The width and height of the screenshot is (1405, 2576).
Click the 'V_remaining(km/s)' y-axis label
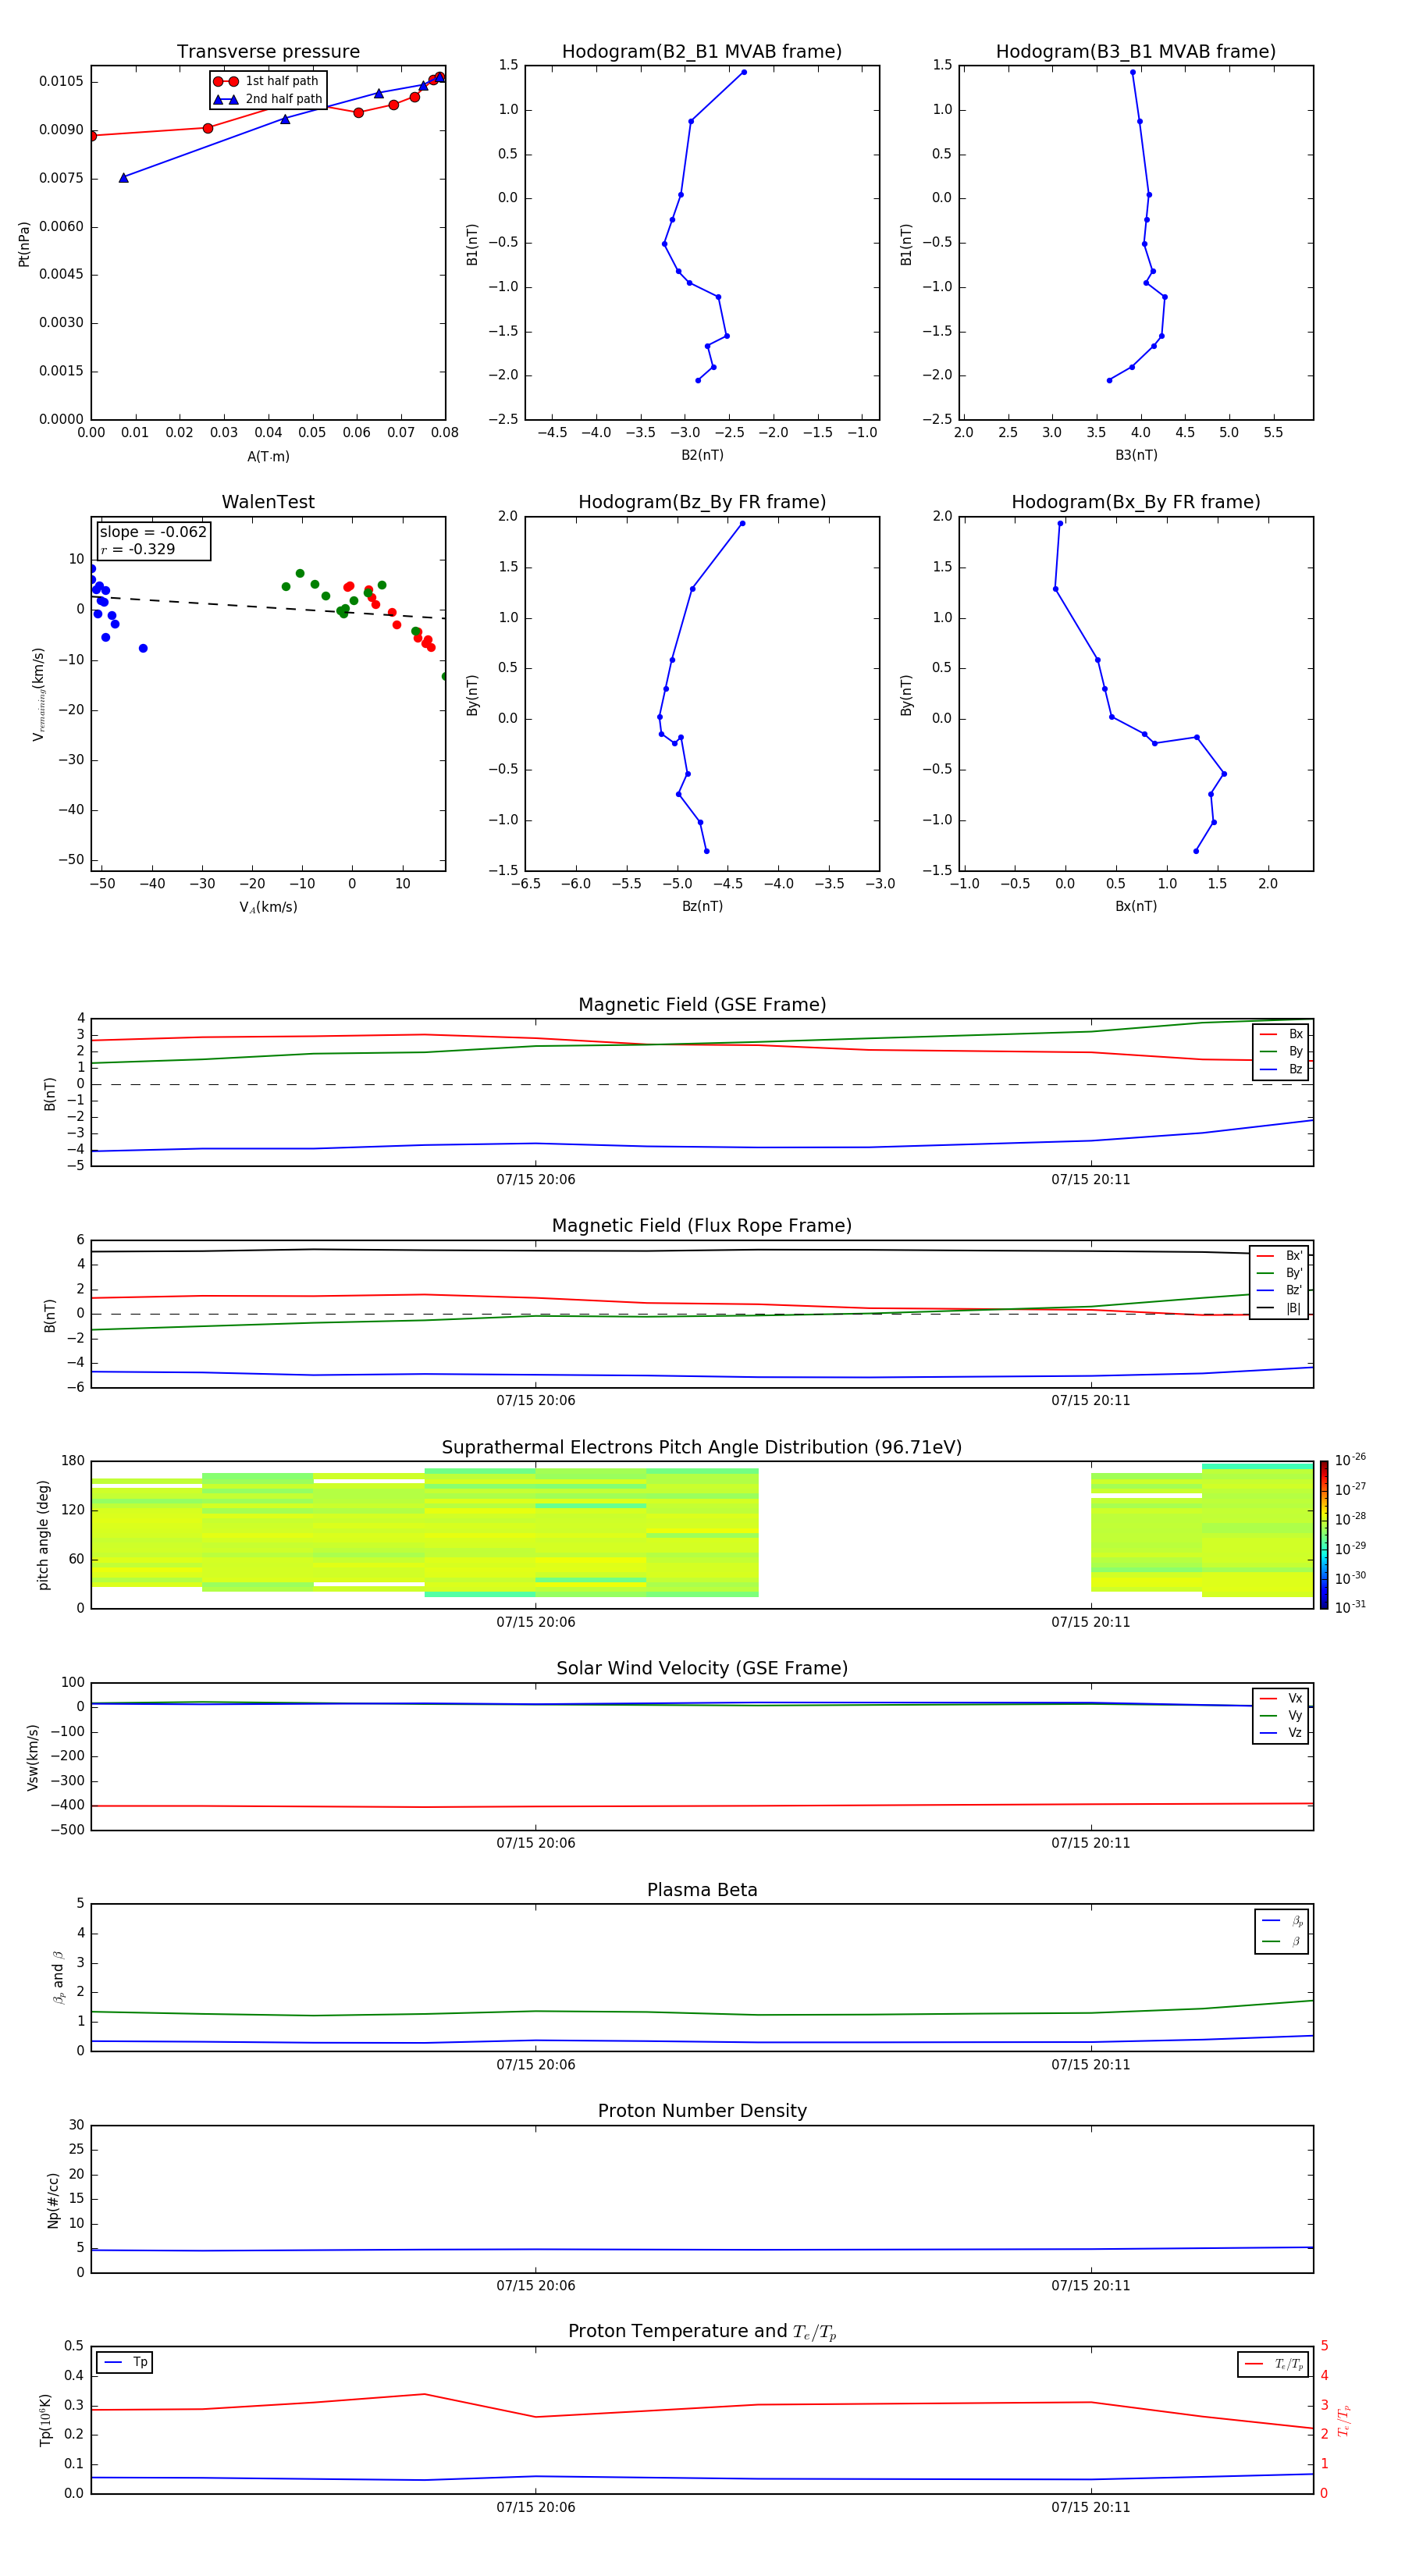pos(39,694)
